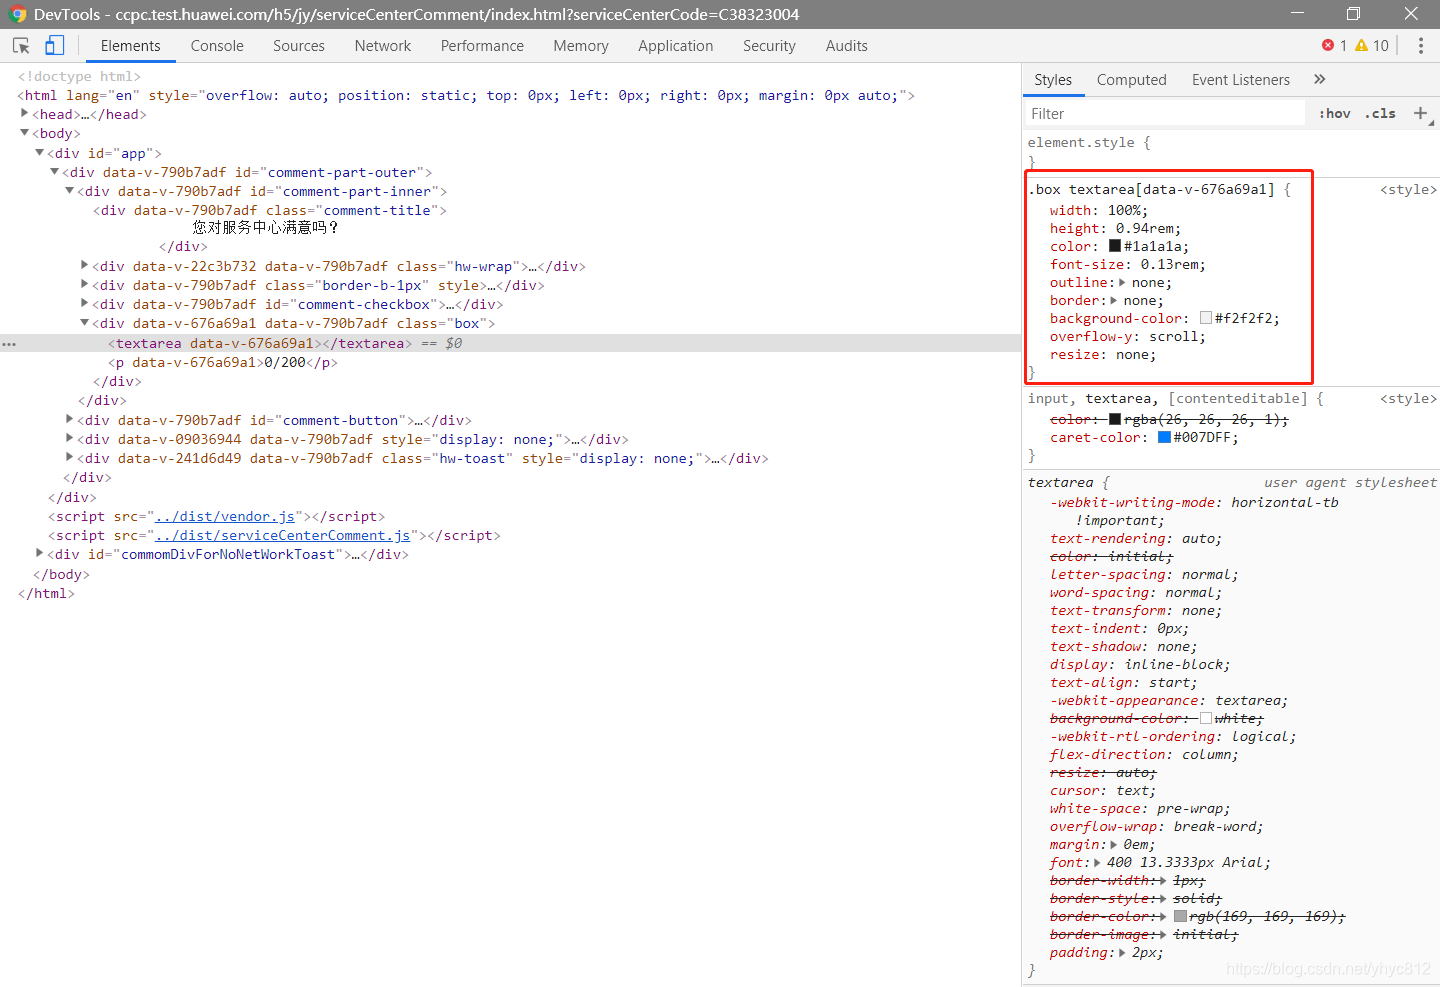Expand the hw-toast div node
Screen dimensions: 1440x987
click(70, 457)
